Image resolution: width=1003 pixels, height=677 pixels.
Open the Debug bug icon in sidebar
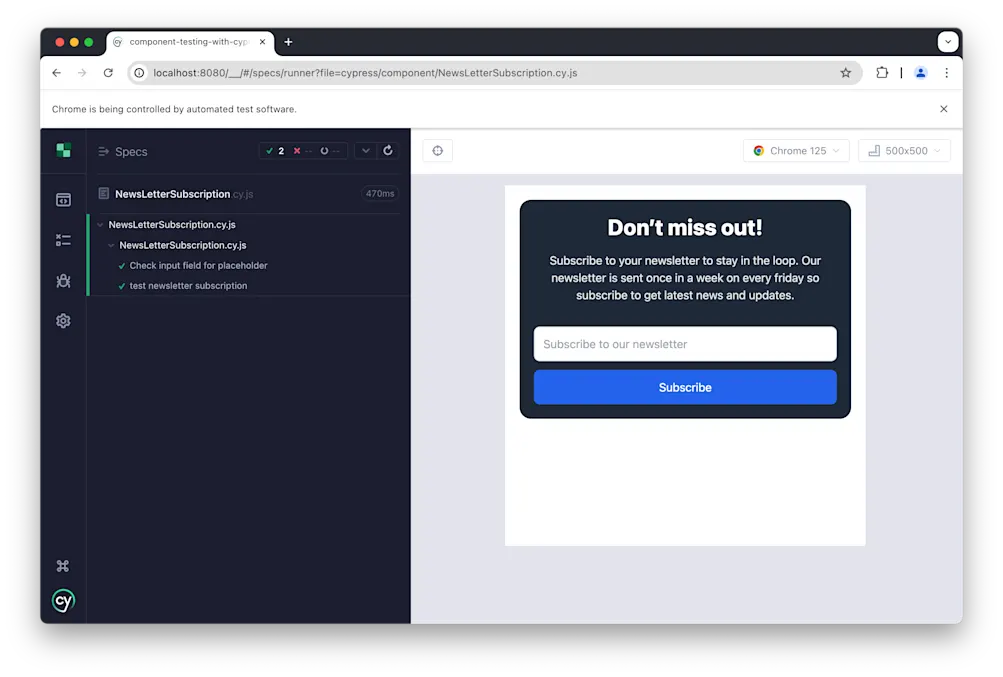pos(63,281)
